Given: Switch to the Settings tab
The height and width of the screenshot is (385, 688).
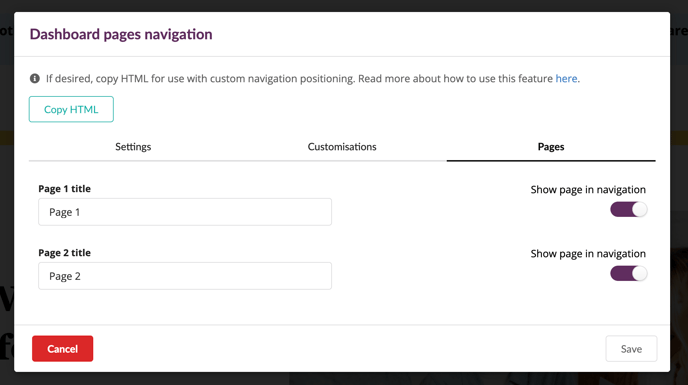Looking at the screenshot, I should coord(133,147).
